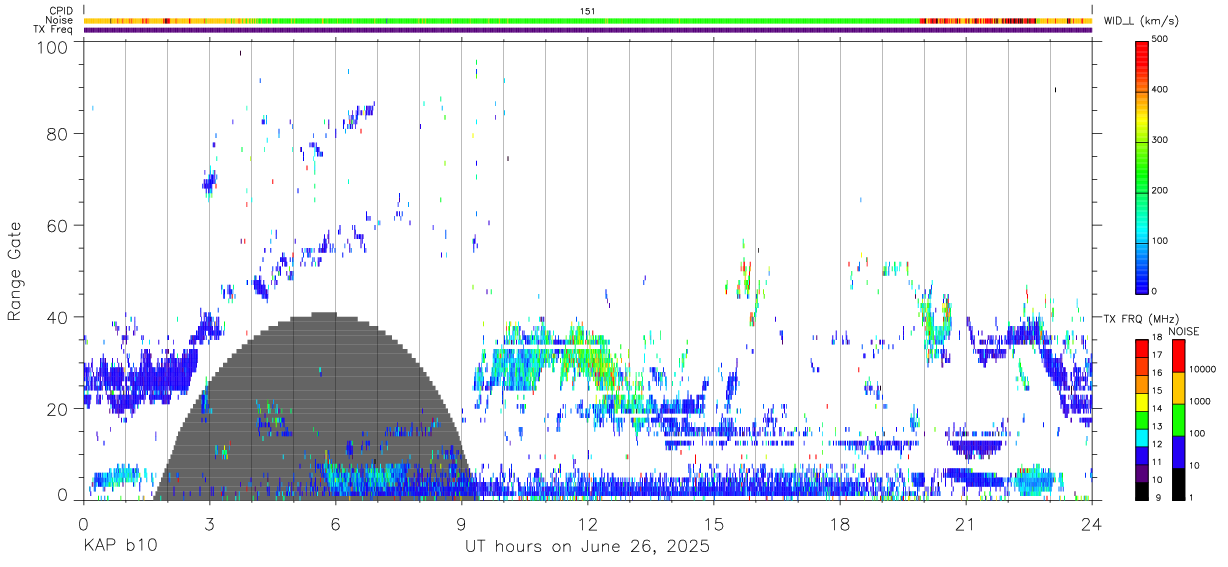Click hour 9 on the UT time axis
This screenshot has height=567, width=1228.
coord(461,524)
